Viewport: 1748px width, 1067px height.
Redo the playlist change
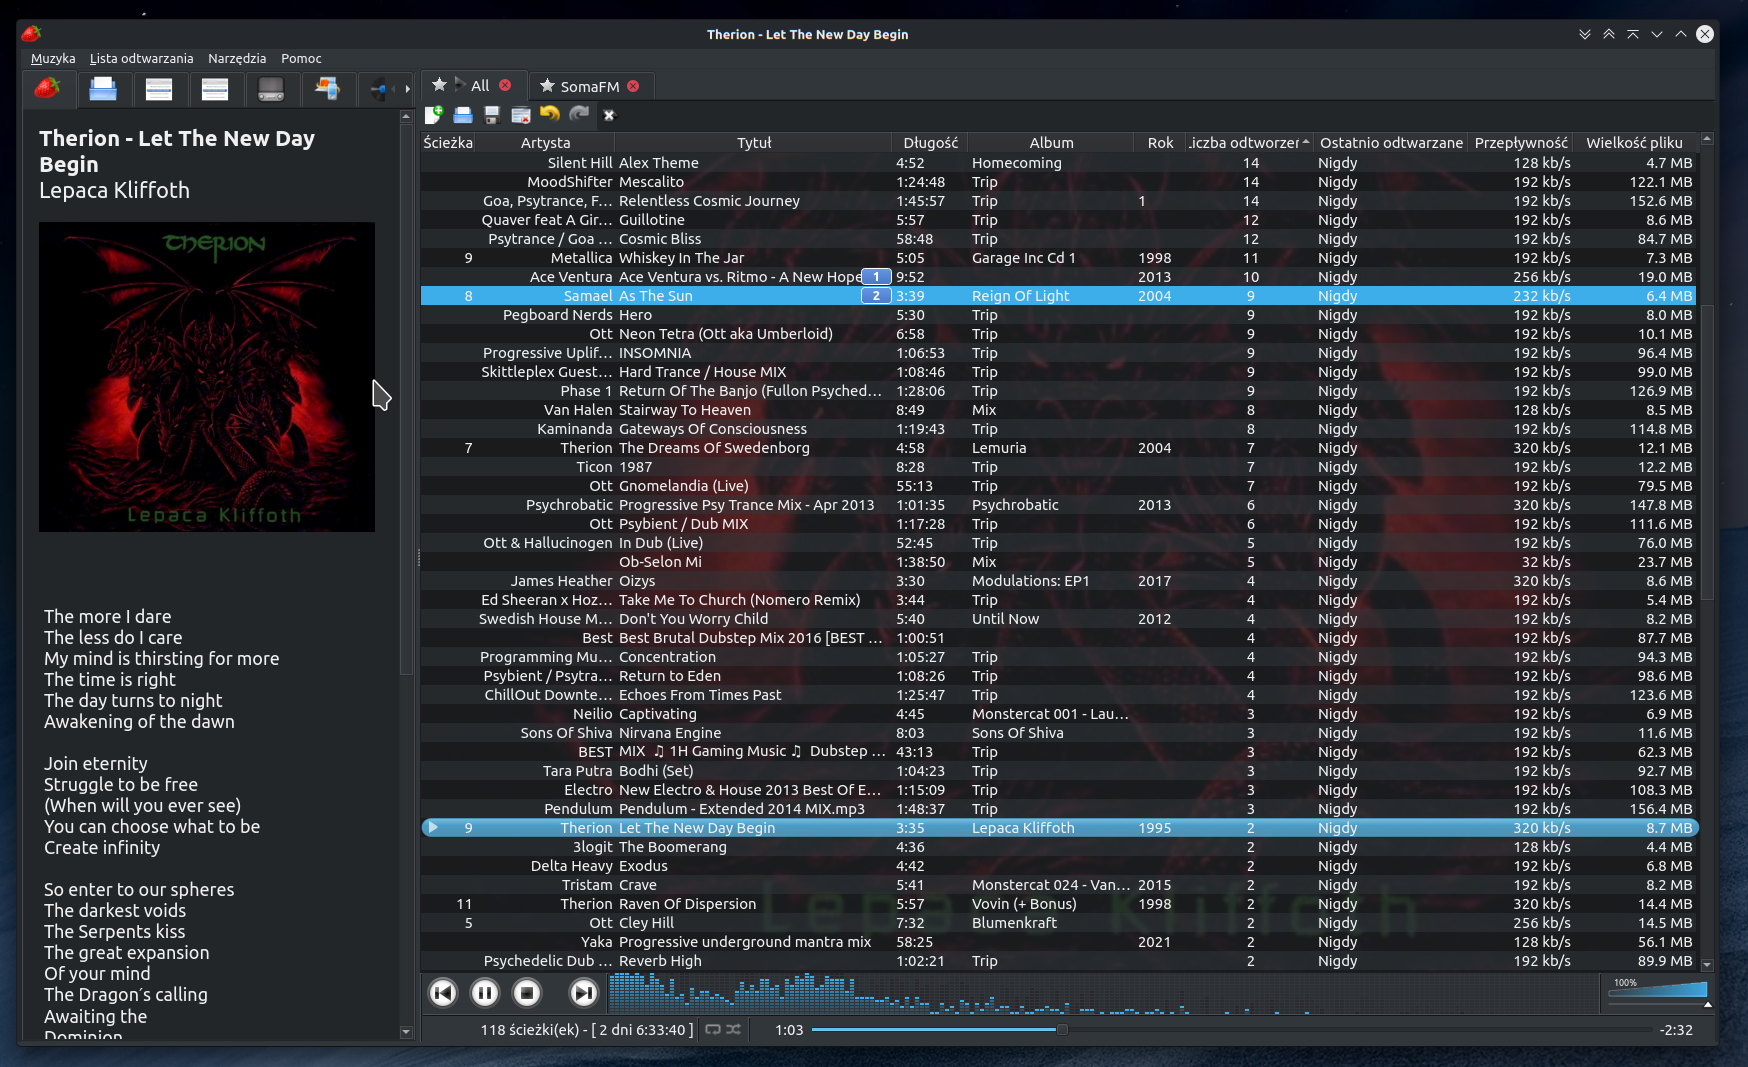(x=578, y=115)
